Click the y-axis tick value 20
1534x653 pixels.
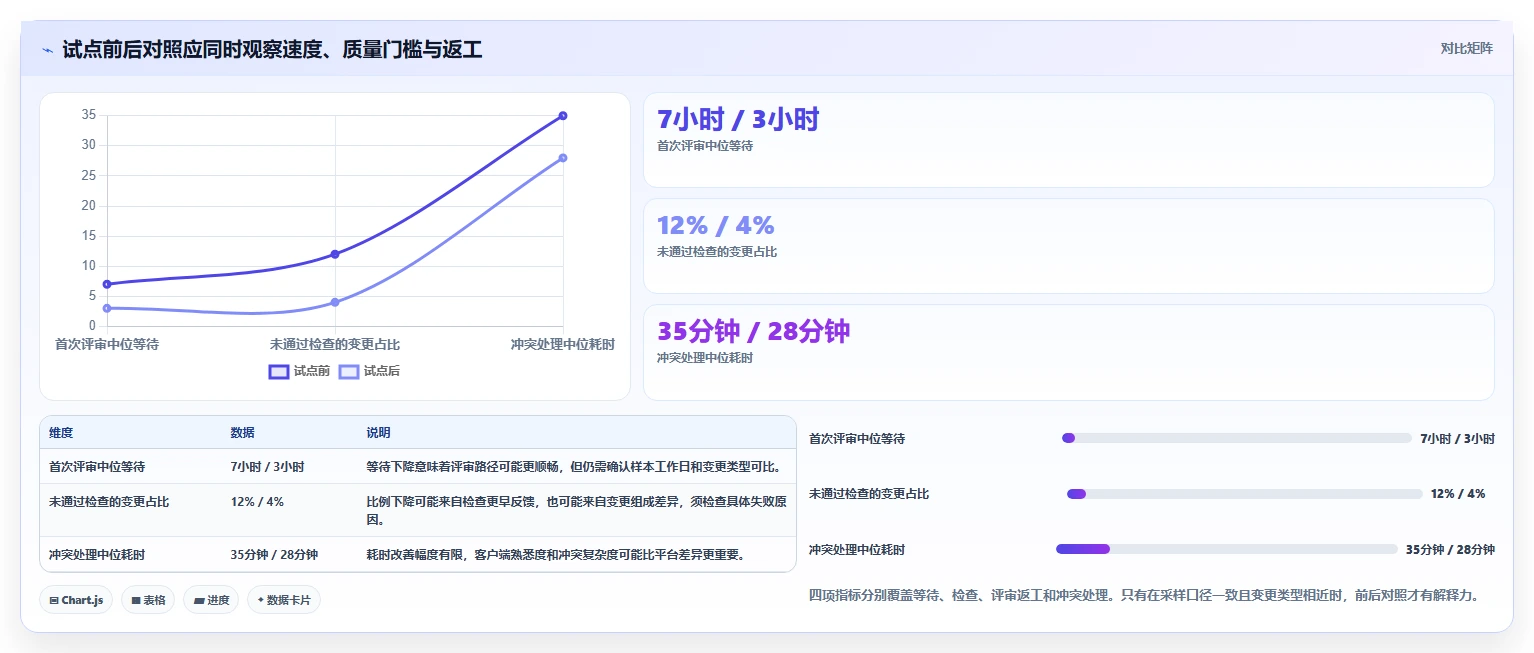tap(89, 206)
